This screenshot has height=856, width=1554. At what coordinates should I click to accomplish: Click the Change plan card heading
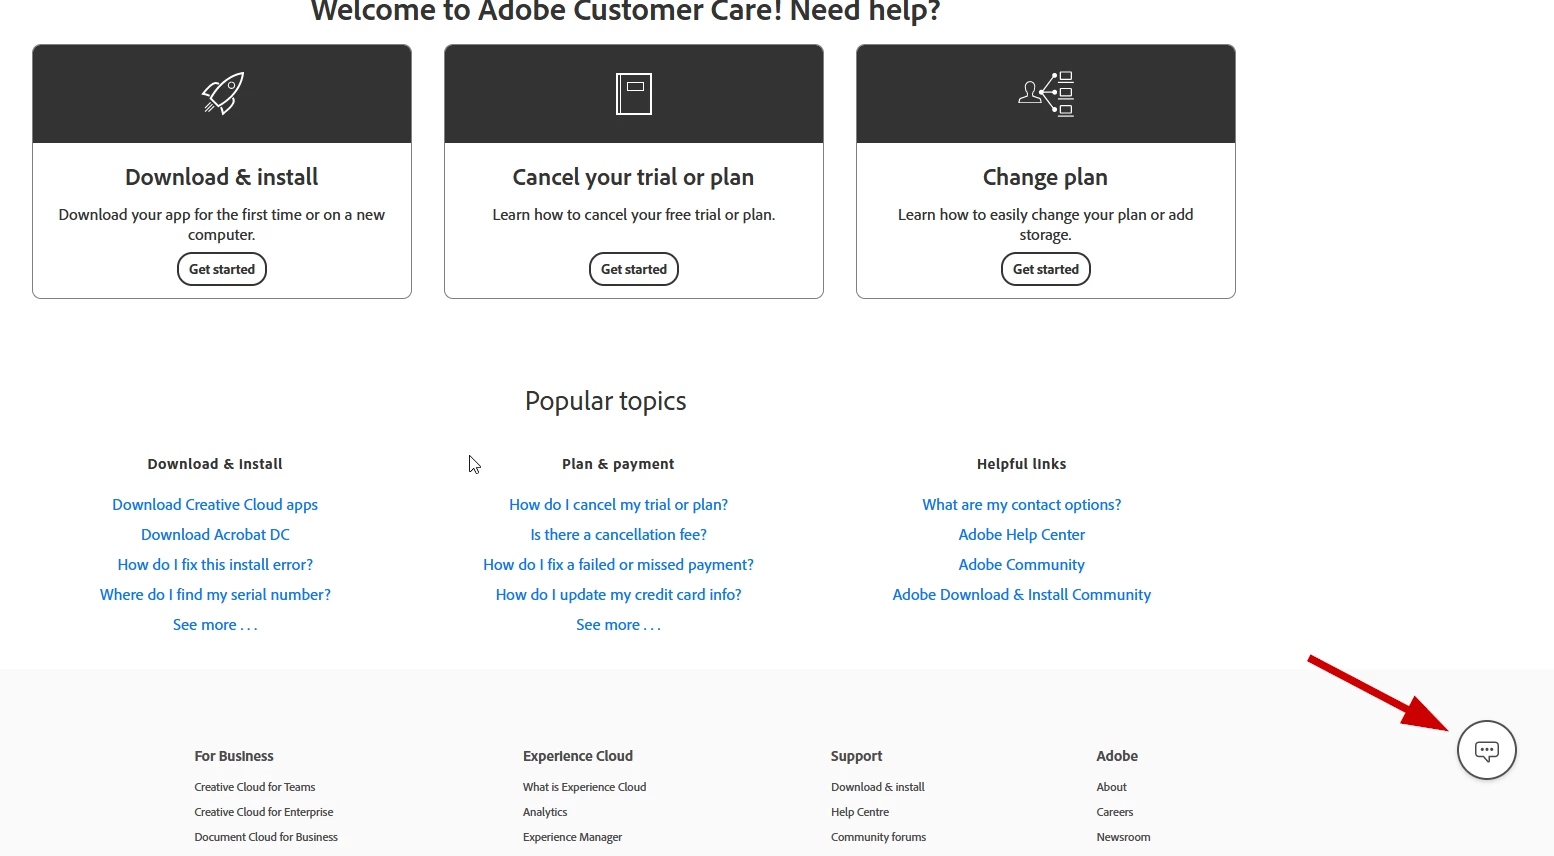(x=1046, y=177)
